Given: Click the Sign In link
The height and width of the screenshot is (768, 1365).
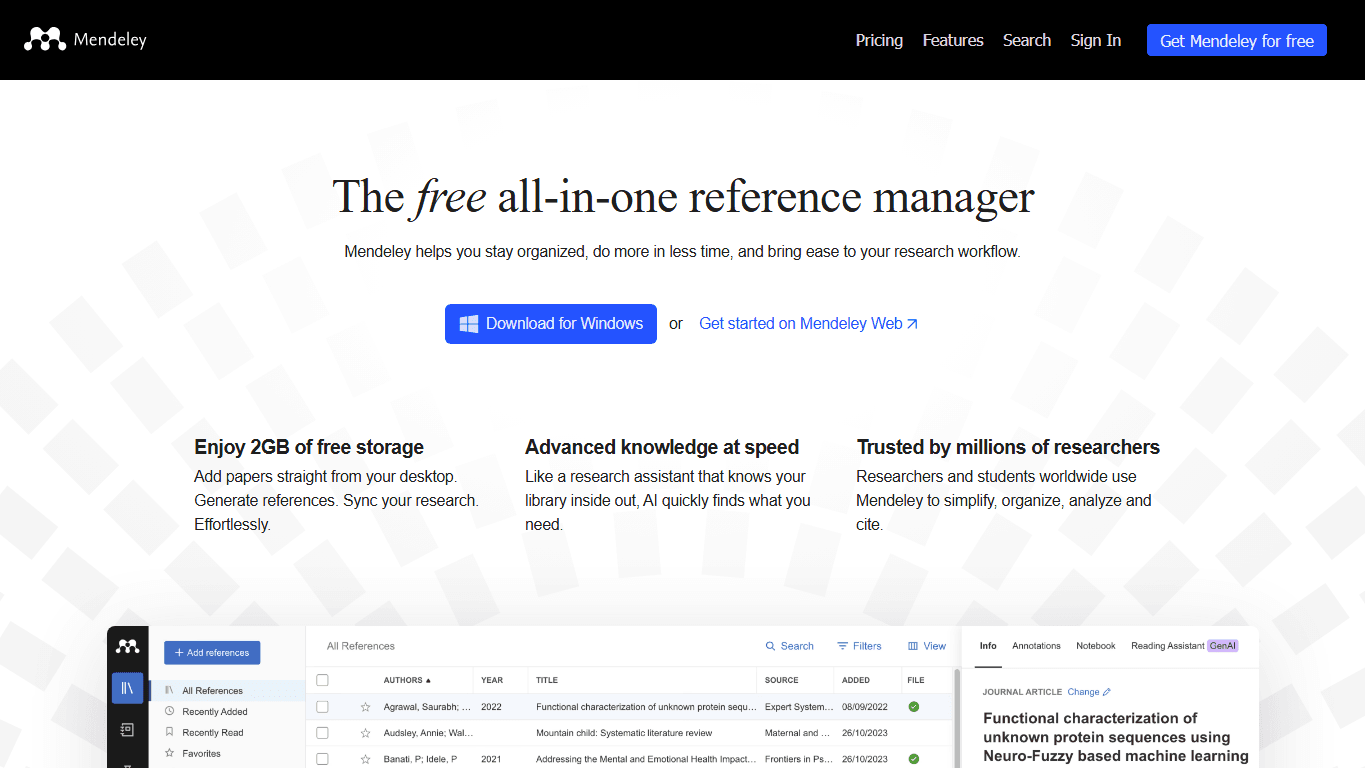Looking at the screenshot, I should point(1096,40).
